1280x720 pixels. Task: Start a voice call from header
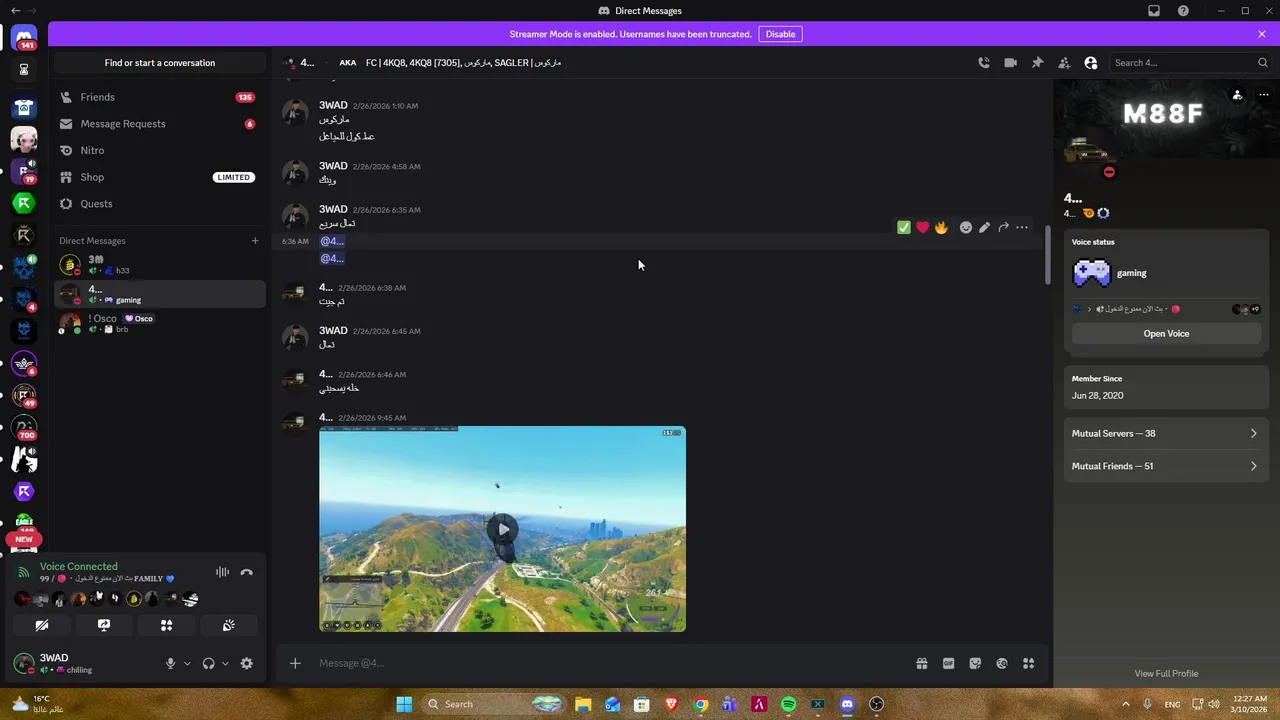pos(984,62)
